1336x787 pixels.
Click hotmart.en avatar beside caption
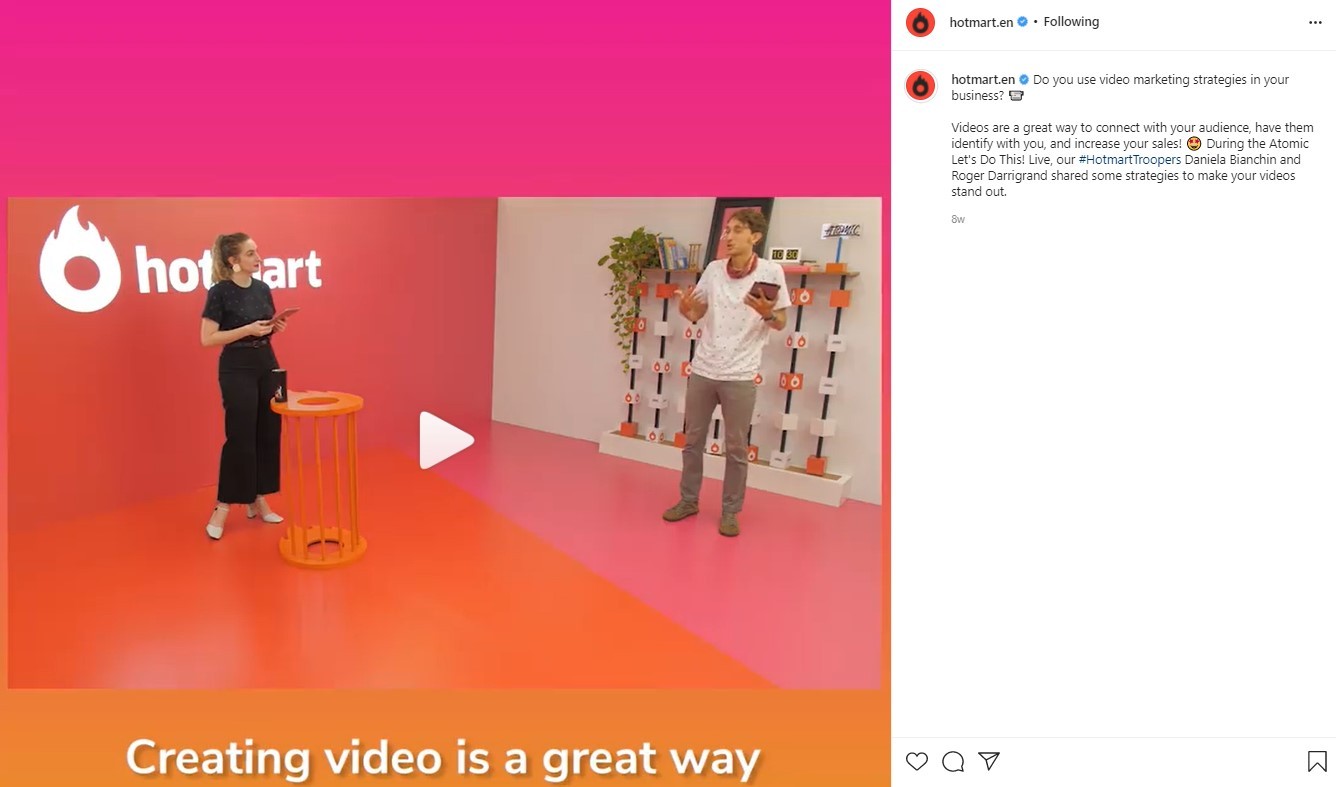click(920, 86)
